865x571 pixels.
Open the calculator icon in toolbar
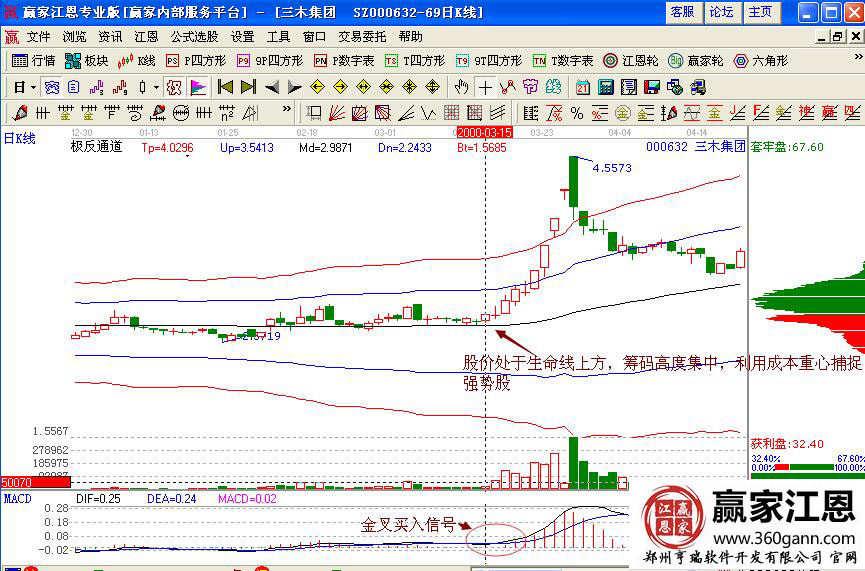click(605, 86)
